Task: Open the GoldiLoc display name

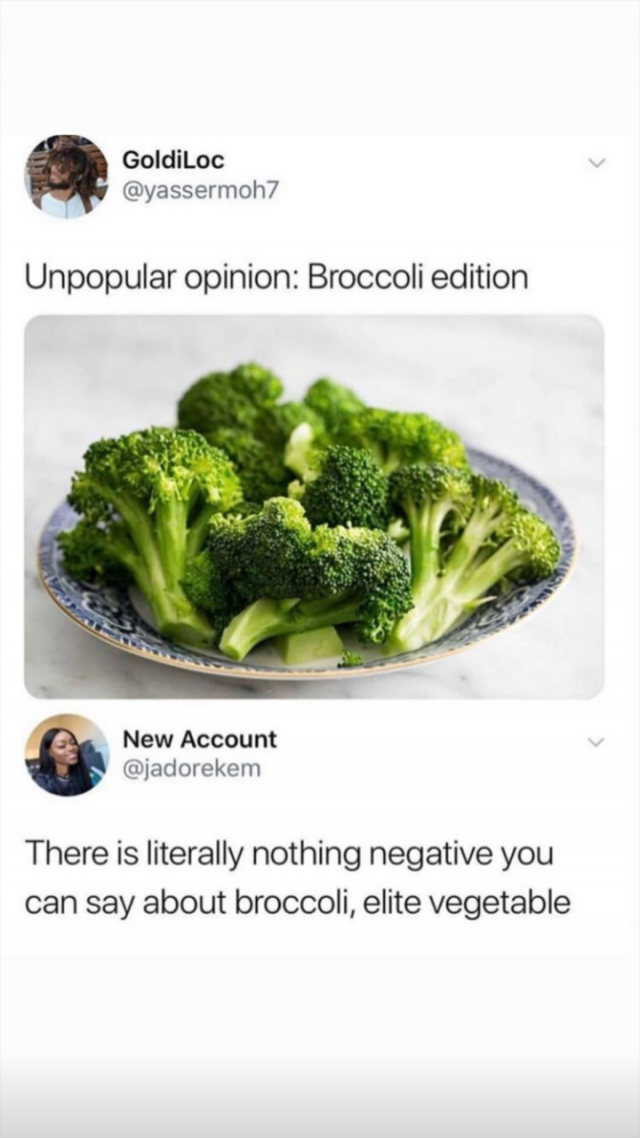Action: click(x=173, y=159)
